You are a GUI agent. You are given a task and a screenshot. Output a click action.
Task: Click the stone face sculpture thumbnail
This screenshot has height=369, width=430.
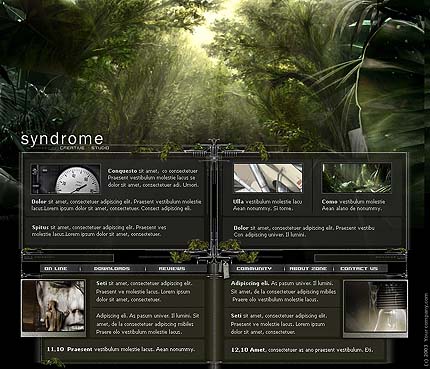click(54, 308)
